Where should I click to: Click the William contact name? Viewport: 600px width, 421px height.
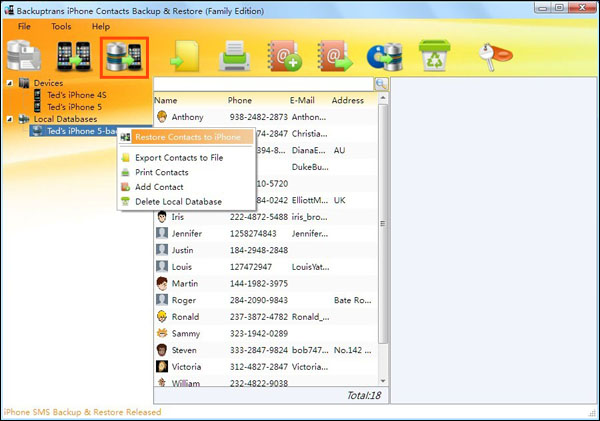click(186, 383)
